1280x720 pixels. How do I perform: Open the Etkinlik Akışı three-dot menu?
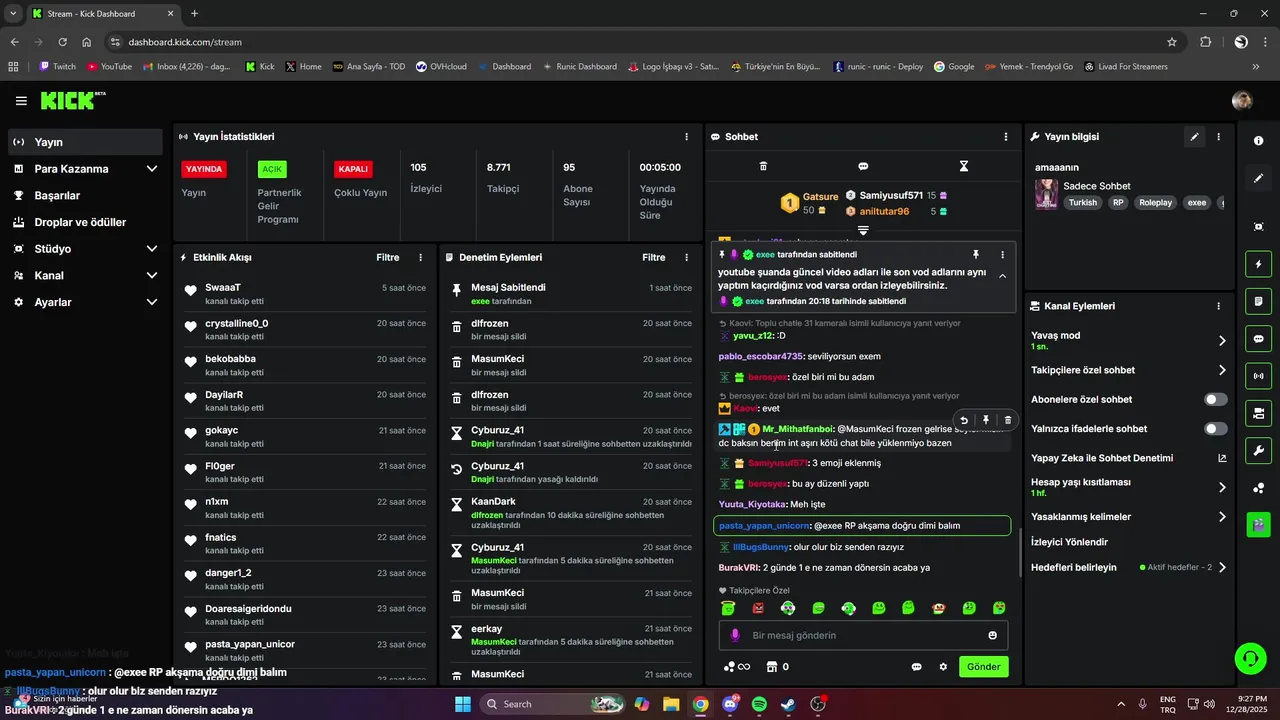tap(420, 257)
